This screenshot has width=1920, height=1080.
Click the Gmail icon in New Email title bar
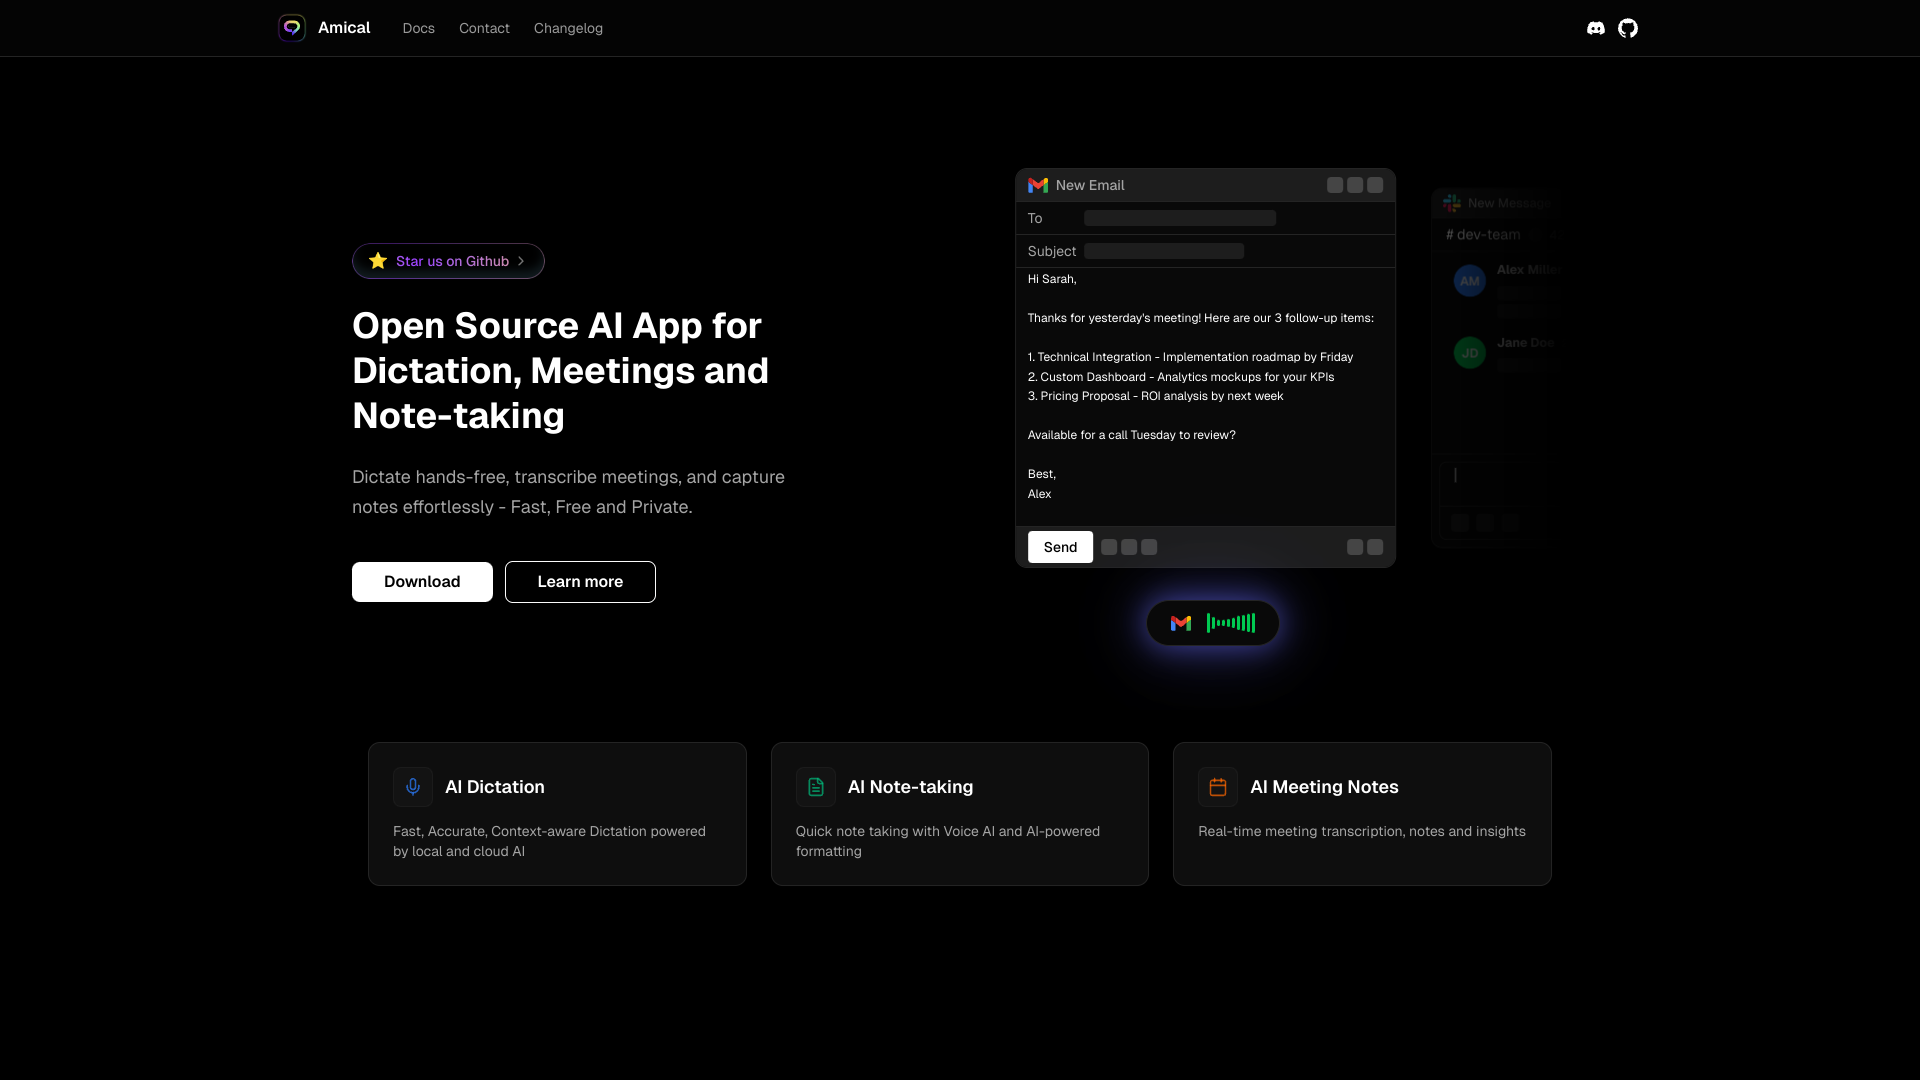pos(1038,185)
